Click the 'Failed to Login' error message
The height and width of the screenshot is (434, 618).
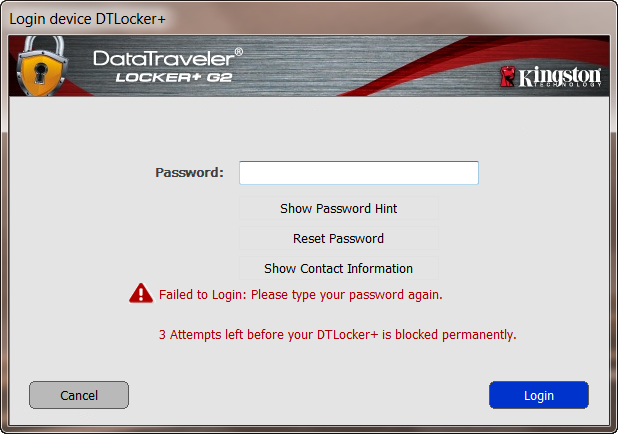[x=301, y=294]
